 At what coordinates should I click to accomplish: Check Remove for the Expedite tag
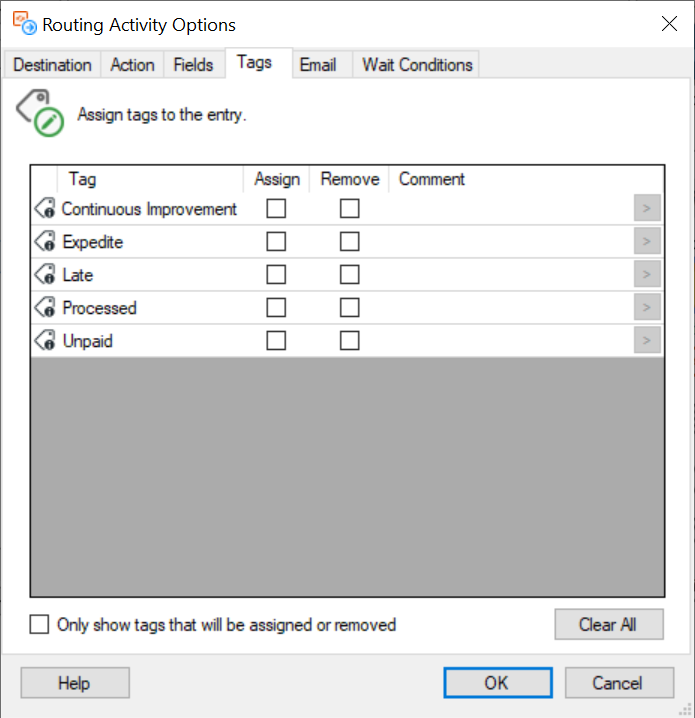[x=349, y=242]
